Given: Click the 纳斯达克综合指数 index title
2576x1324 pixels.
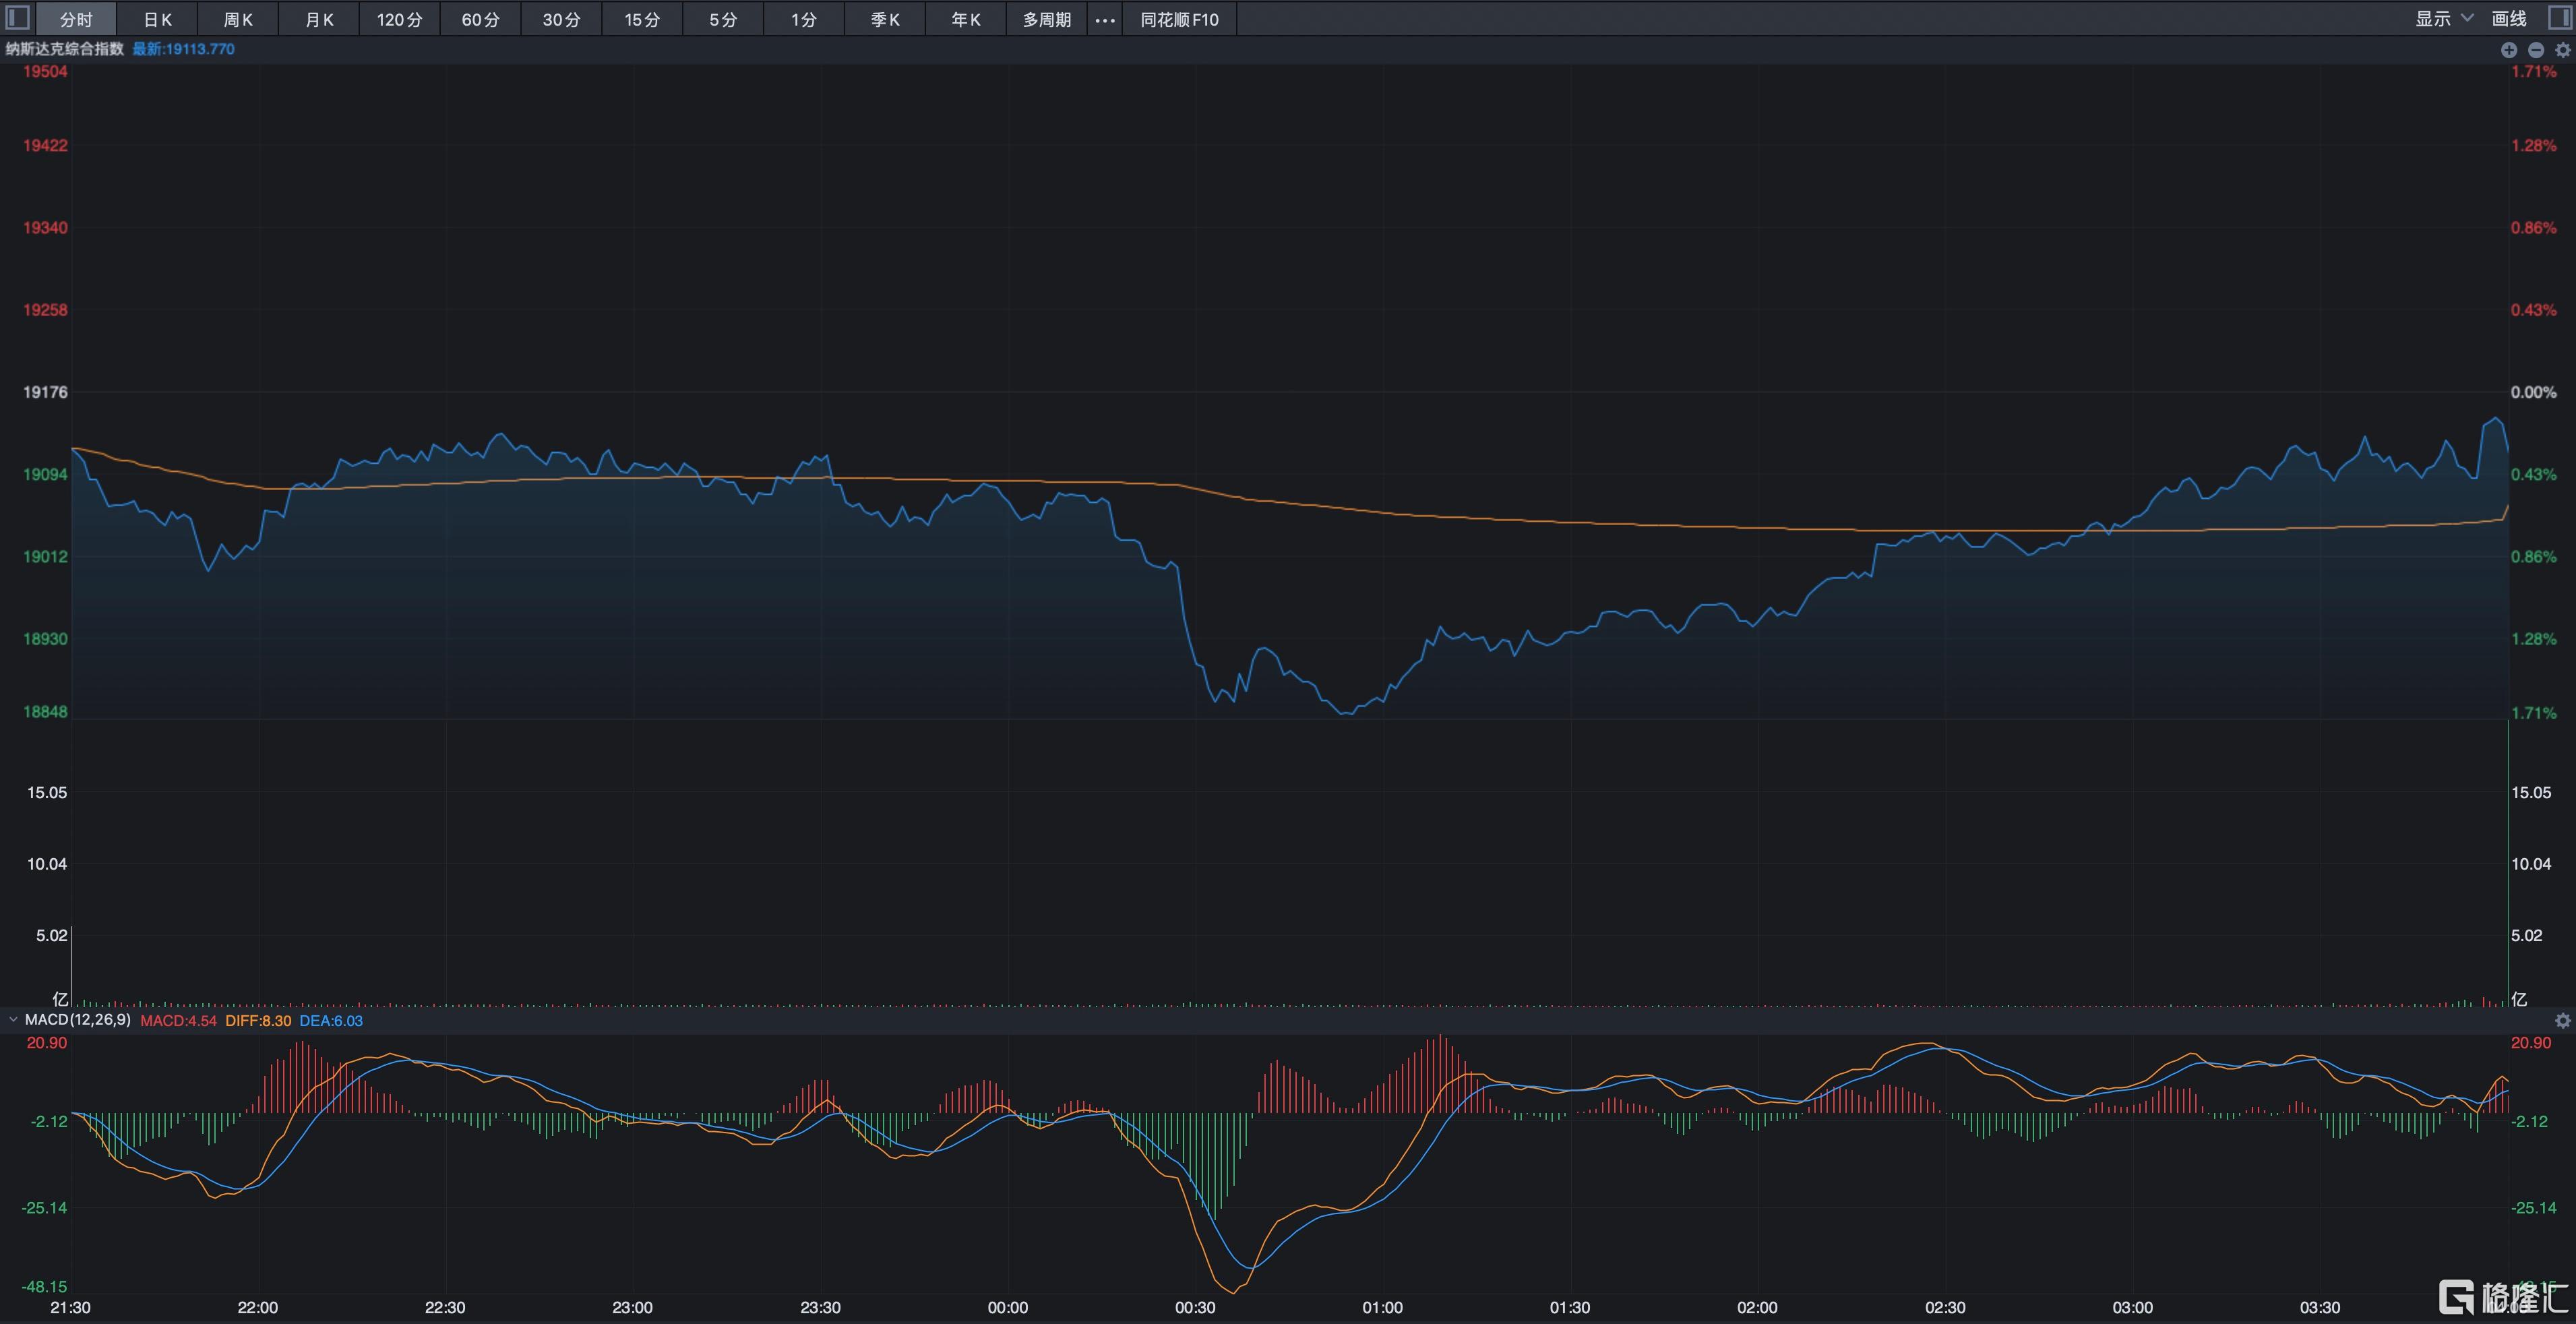Looking at the screenshot, I should click(65, 49).
